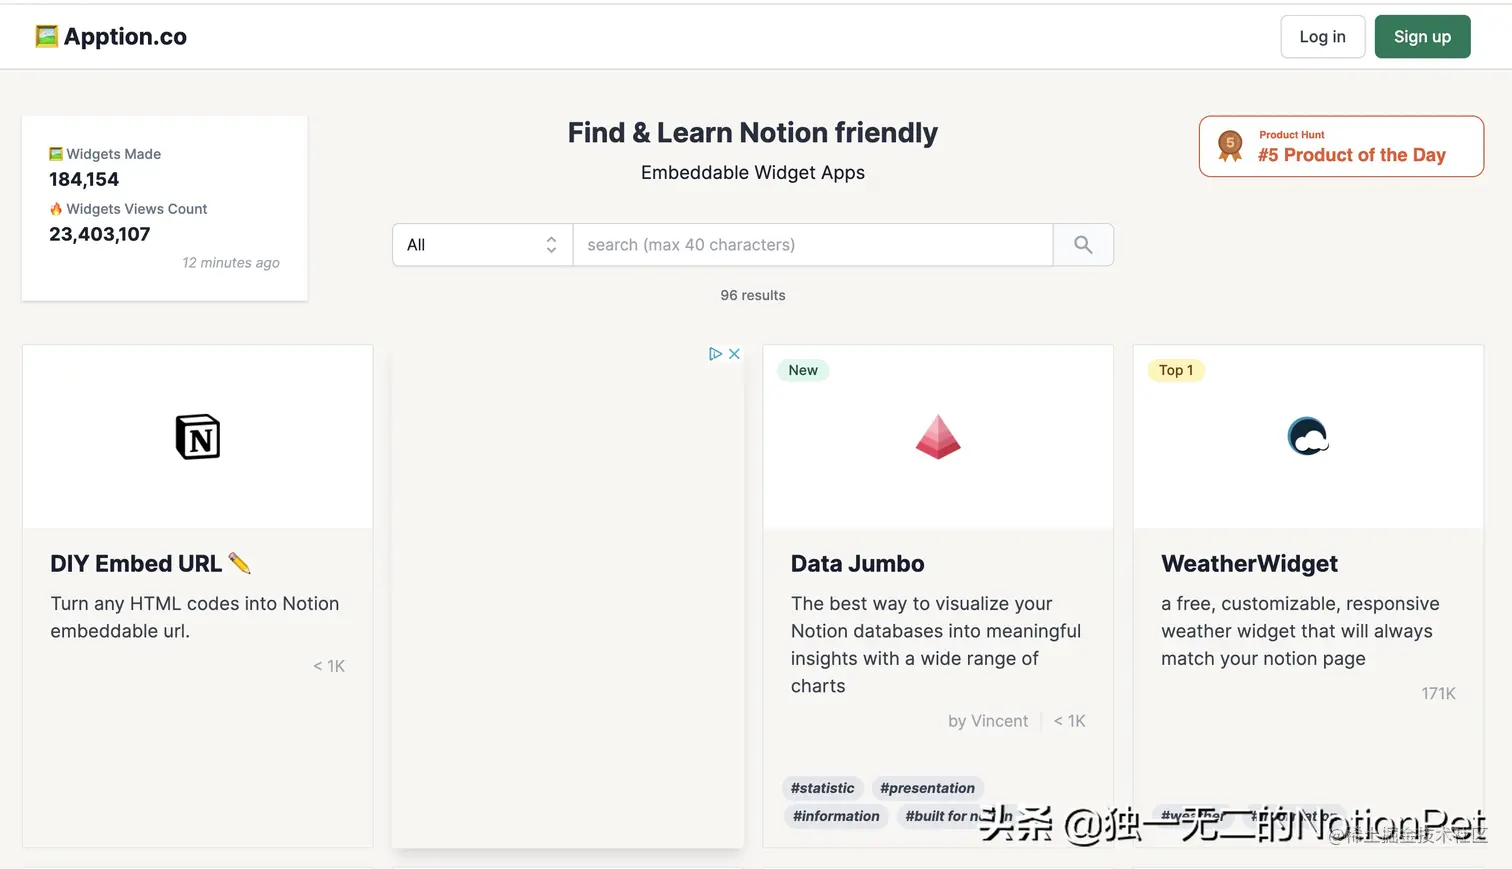The height and width of the screenshot is (869, 1512).
Task: Click inside the search input field
Action: [812, 244]
